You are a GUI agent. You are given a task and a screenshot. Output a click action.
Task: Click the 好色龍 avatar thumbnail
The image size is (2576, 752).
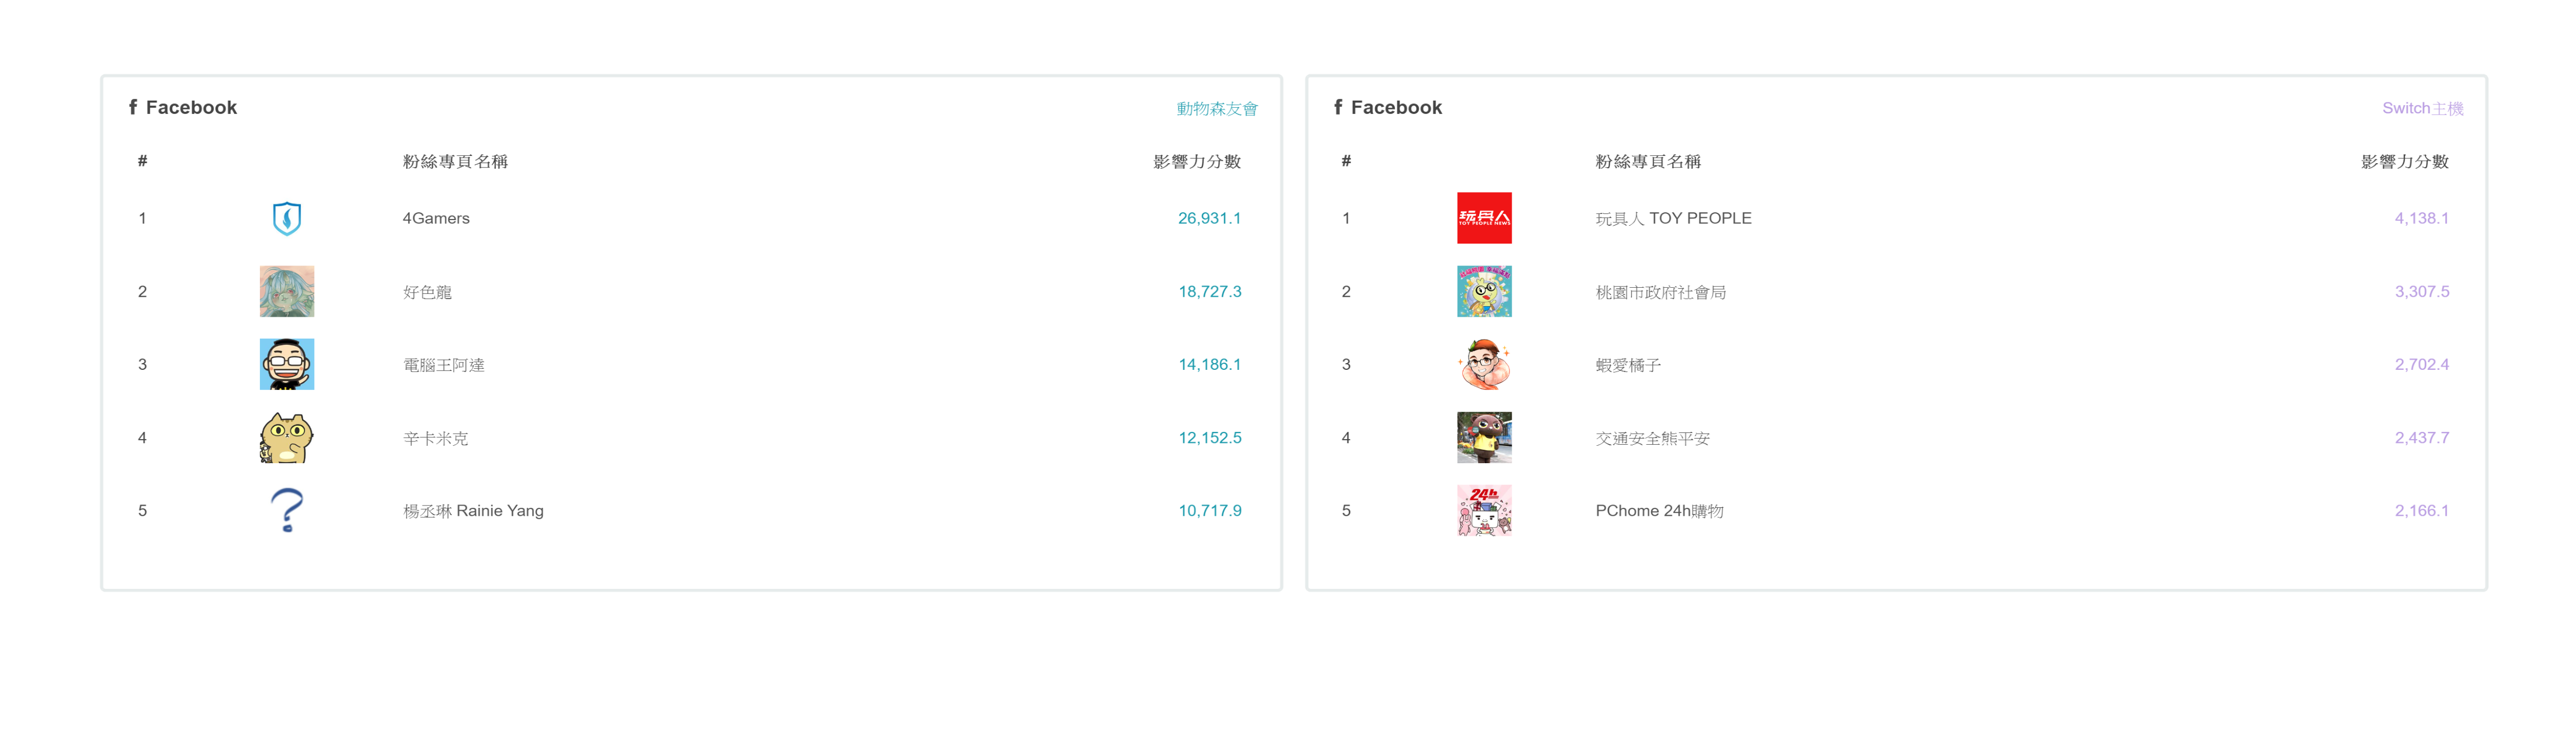[287, 291]
